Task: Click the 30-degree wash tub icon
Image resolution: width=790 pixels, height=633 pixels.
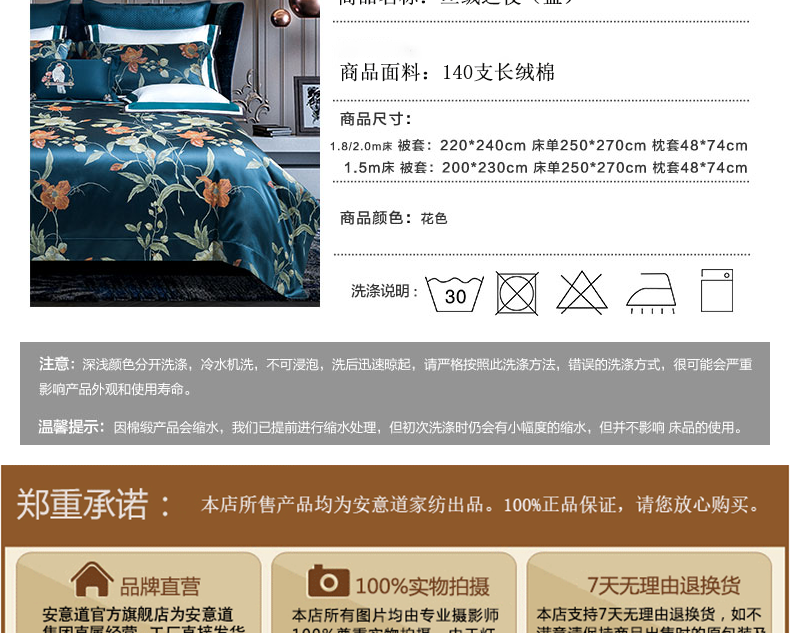Action: click(x=454, y=294)
